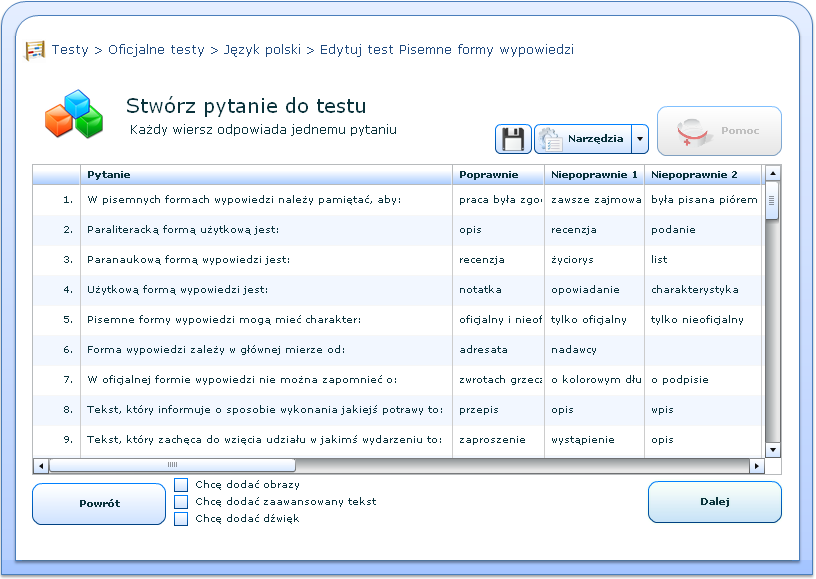Click vertical scrollbar down arrow
This screenshot has width=816, height=579.
coord(773,450)
